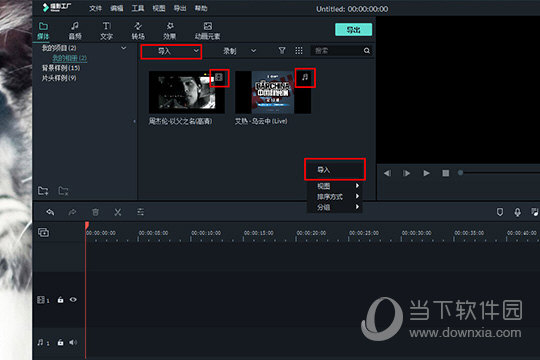Click the redo arrow icon
Image resolution: width=540 pixels, height=360 pixels.
72,212
